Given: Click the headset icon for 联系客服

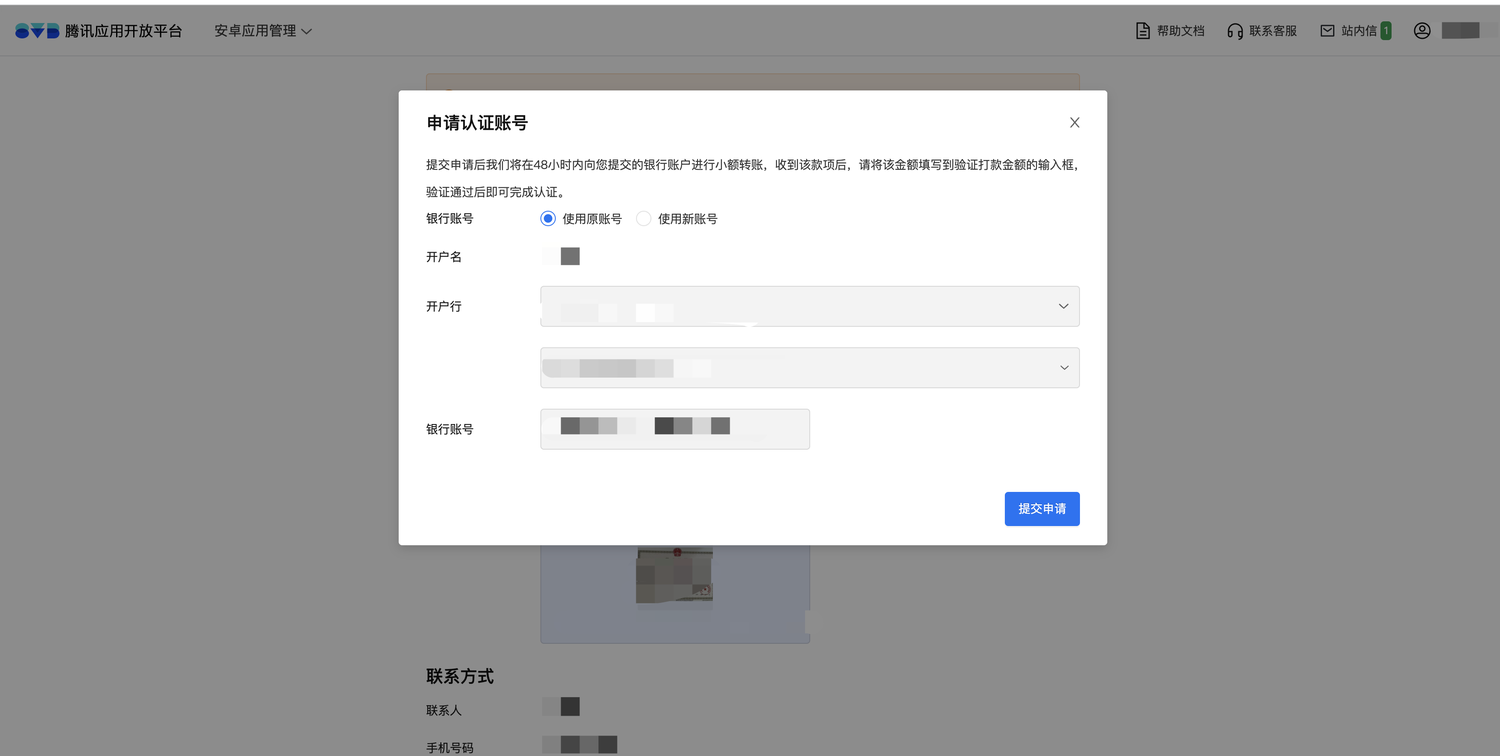Looking at the screenshot, I should pyautogui.click(x=1235, y=31).
